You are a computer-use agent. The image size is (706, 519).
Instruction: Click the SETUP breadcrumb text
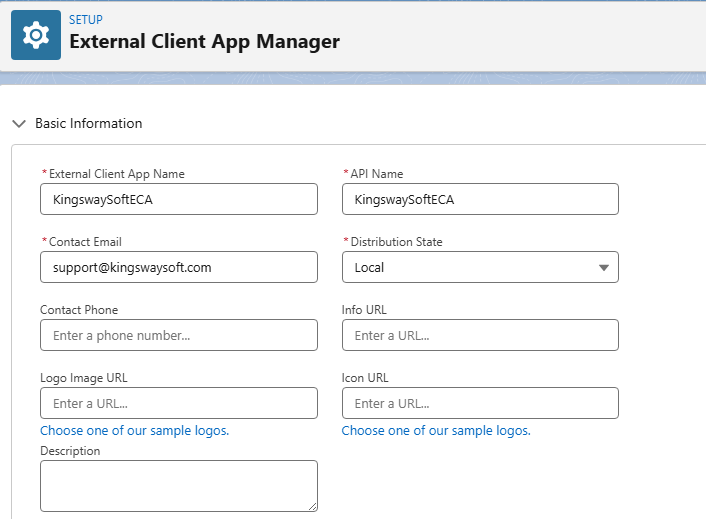(85, 19)
